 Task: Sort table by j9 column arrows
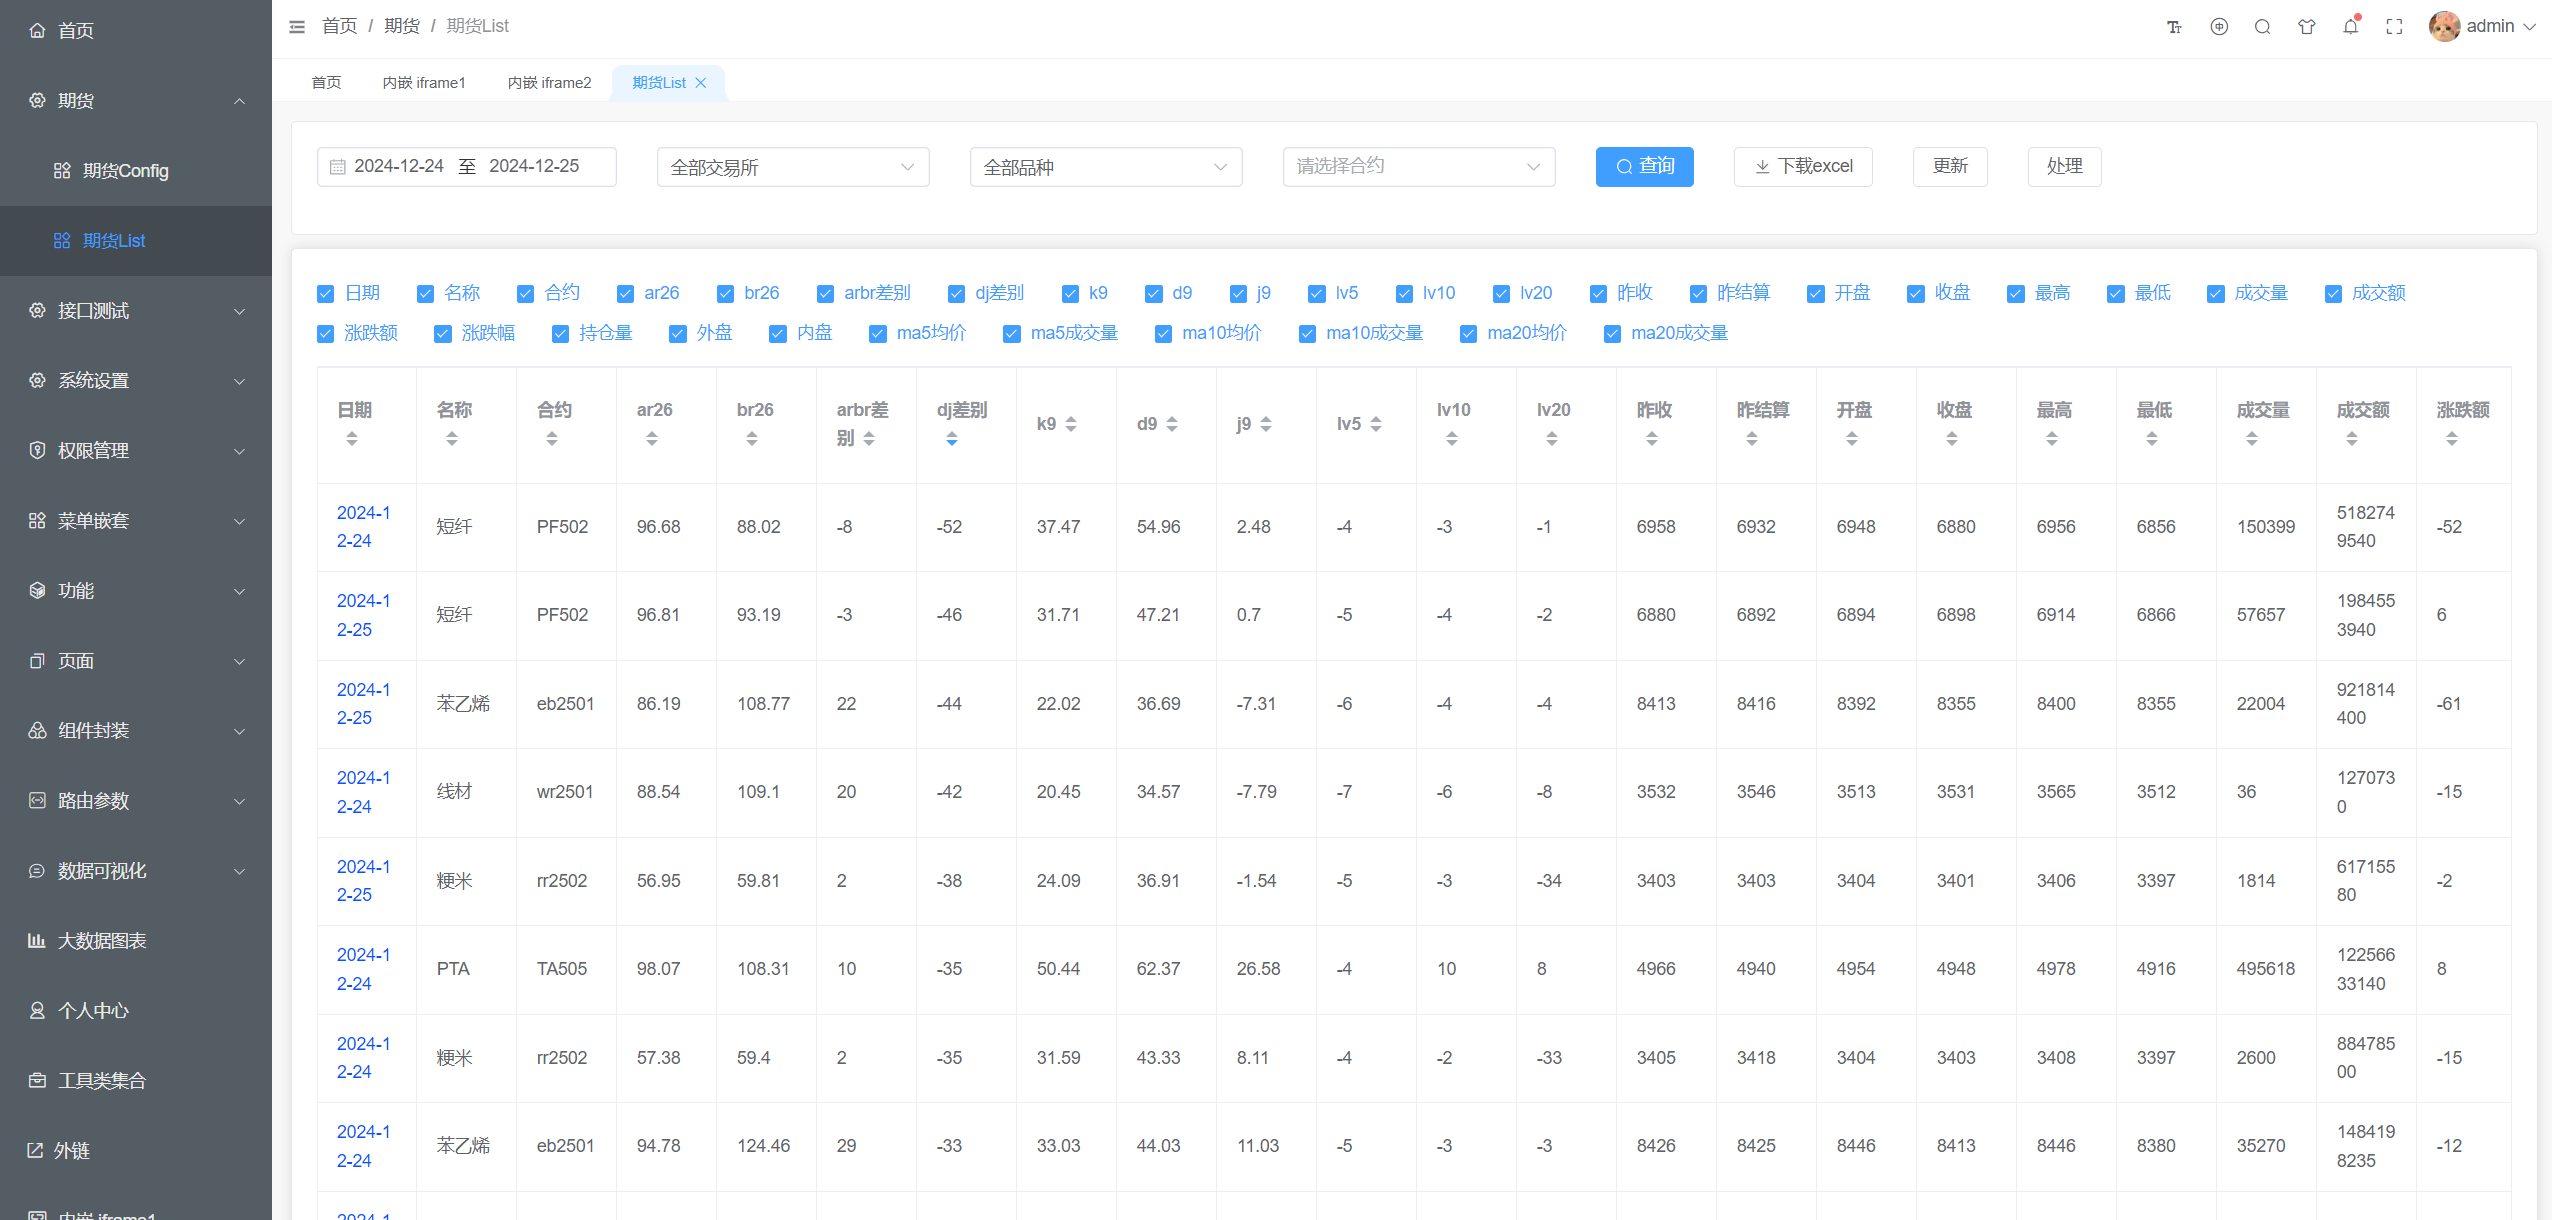(x=1266, y=424)
